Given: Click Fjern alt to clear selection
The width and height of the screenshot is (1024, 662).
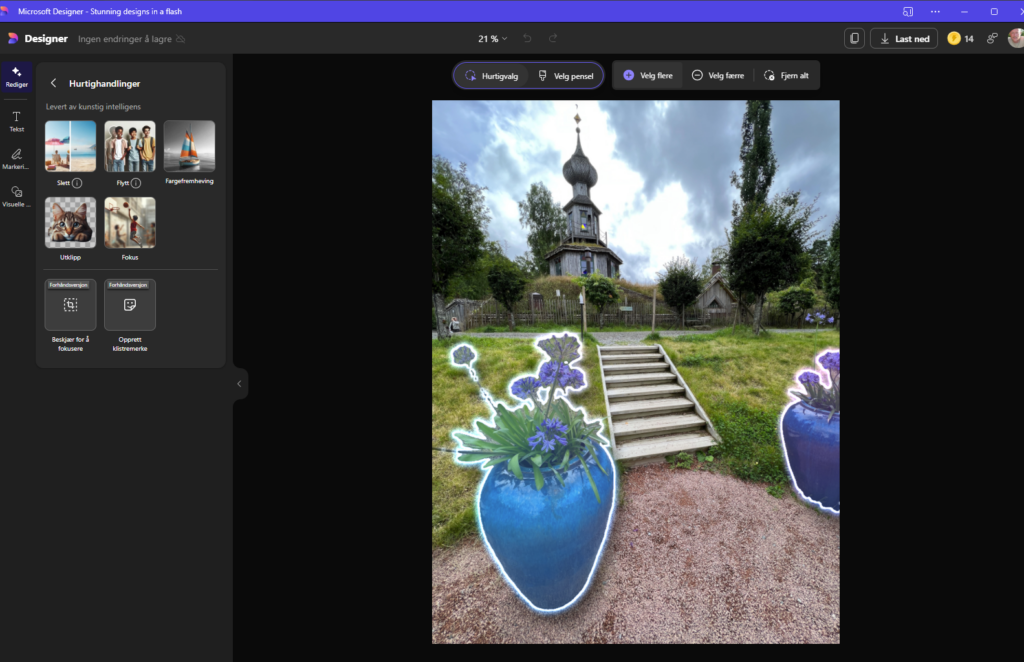Looking at the screenshot, I should coord(786,76).
